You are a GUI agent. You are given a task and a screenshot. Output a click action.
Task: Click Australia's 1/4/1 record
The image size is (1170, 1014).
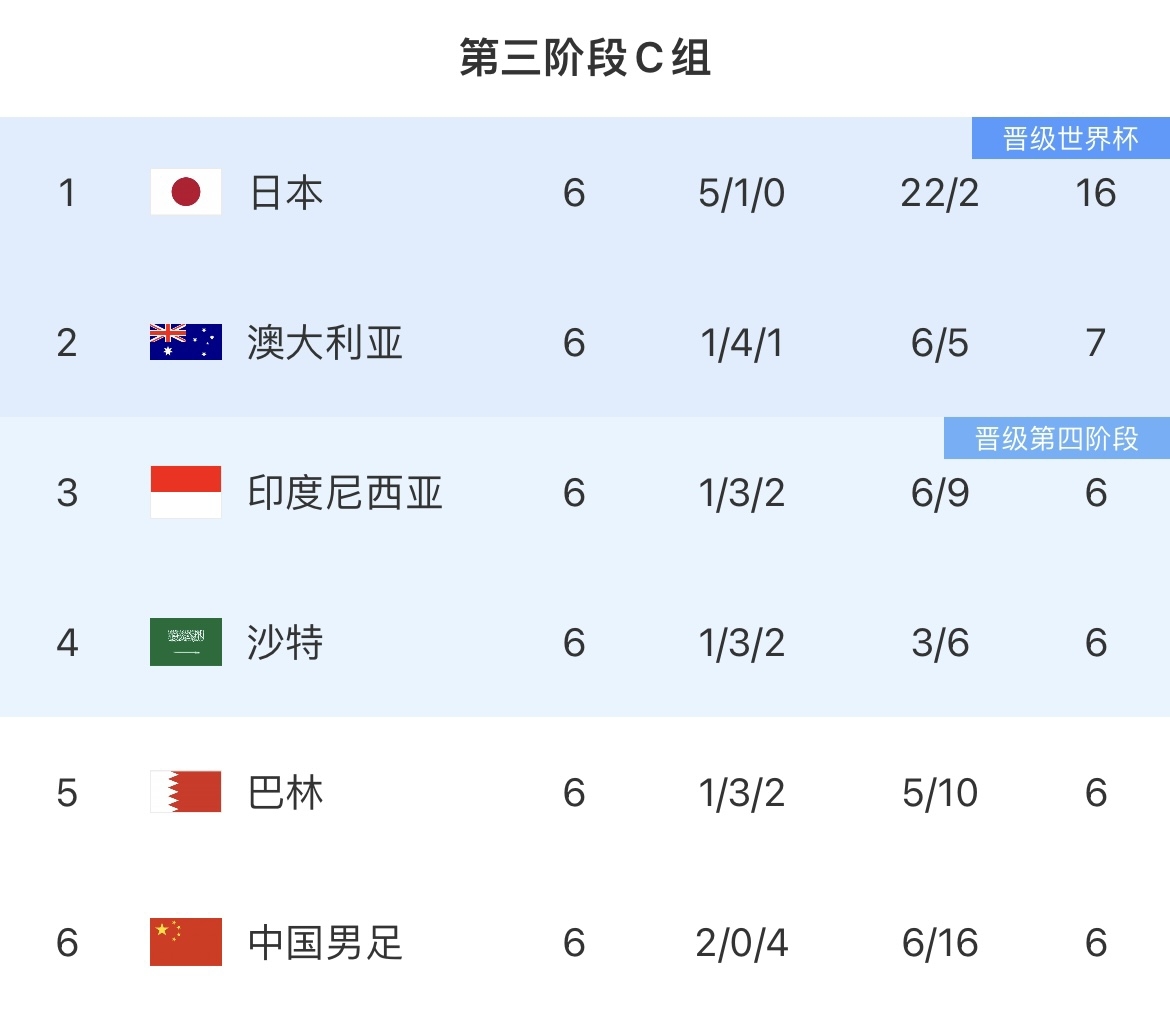coord(742,342)
